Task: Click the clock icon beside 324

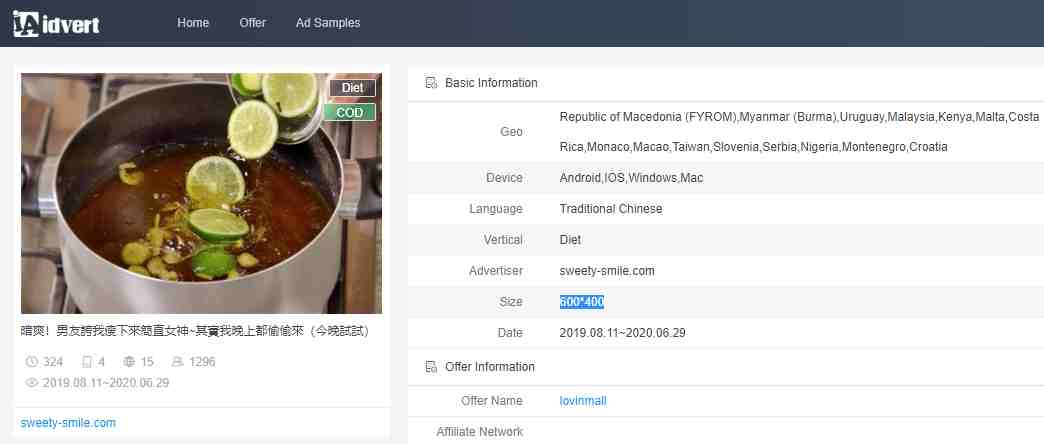Action: coord(32,362)
